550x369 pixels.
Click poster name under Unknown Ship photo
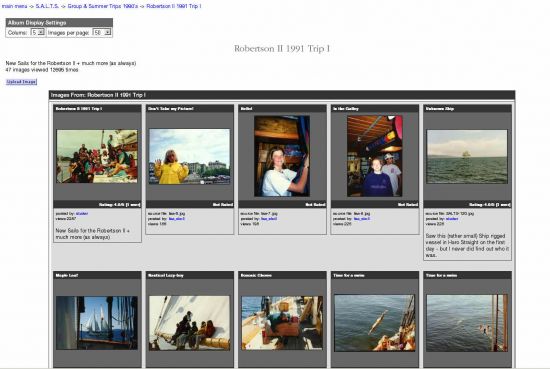(x=452, y=219)
